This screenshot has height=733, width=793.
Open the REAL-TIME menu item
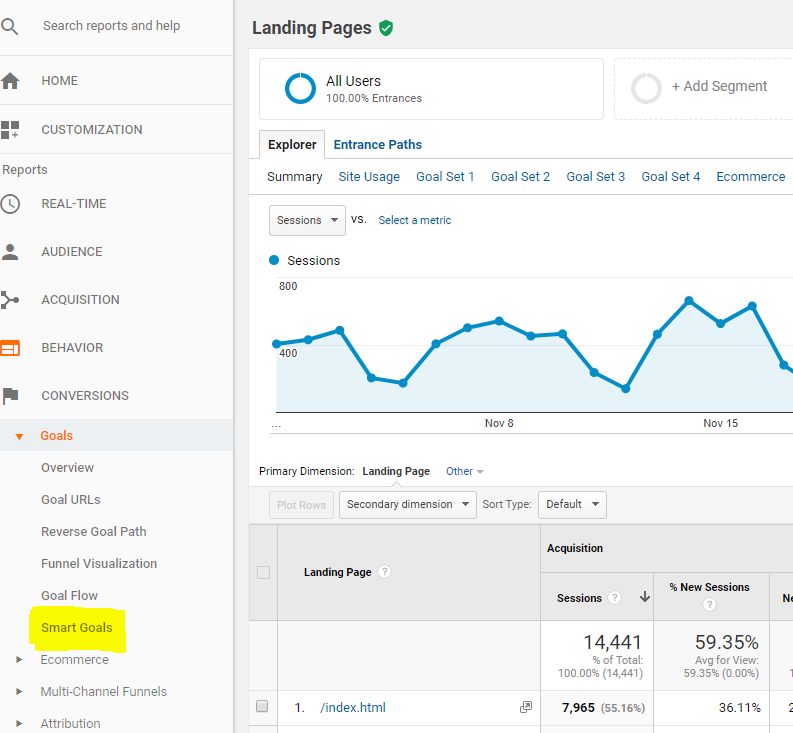tap(74, 204)
